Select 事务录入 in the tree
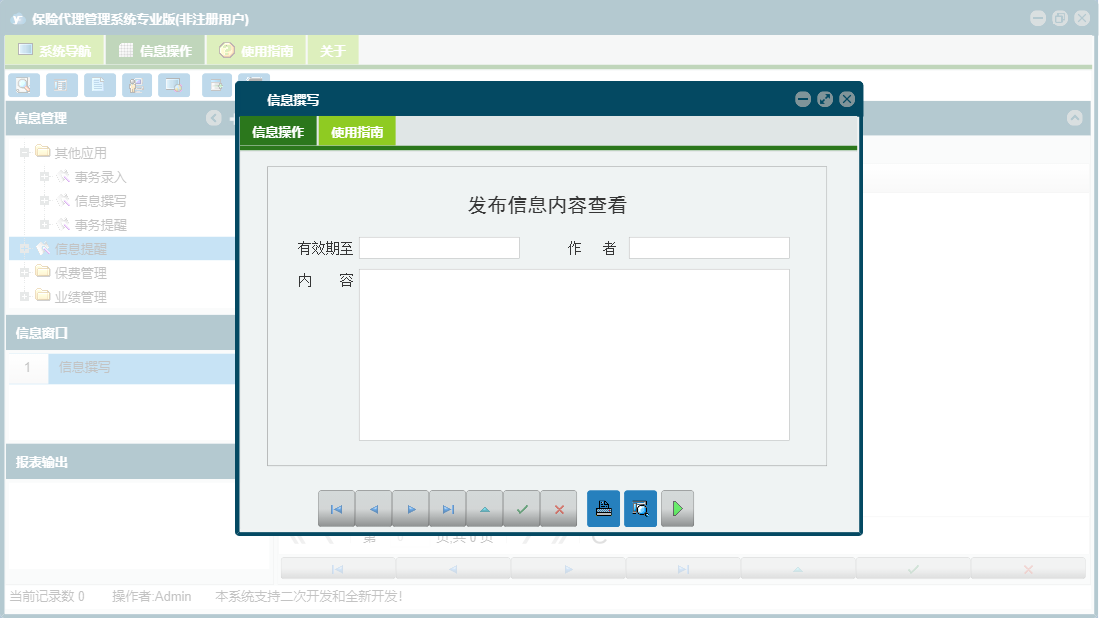 click(100, 177)
